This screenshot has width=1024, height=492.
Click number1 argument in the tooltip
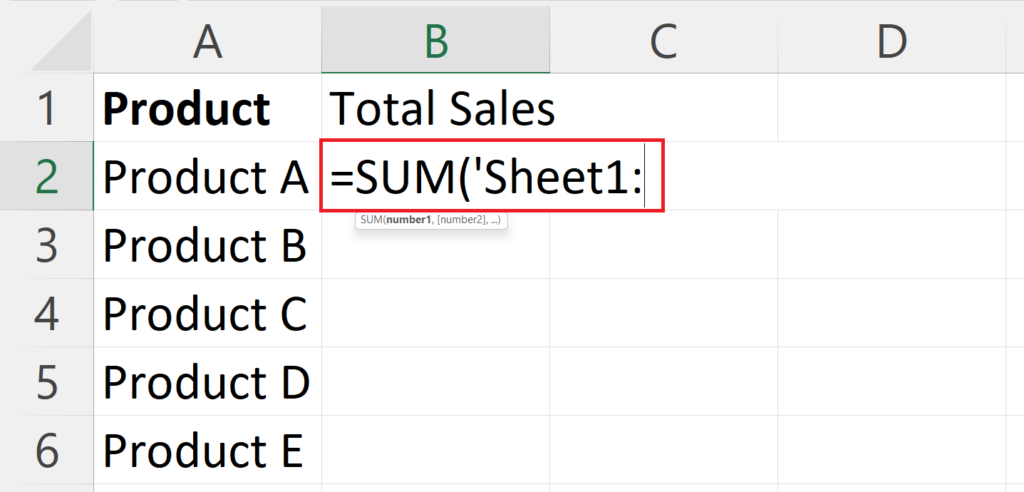pos(408,220)
